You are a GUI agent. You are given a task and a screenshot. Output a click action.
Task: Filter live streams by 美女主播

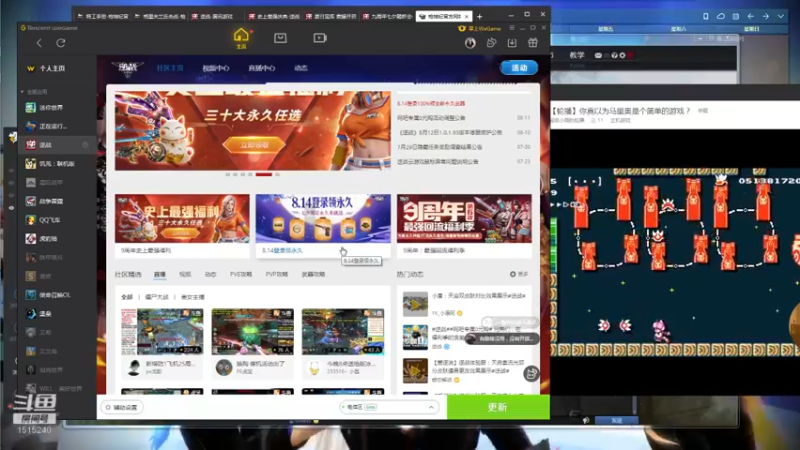[x=192, y=297]
